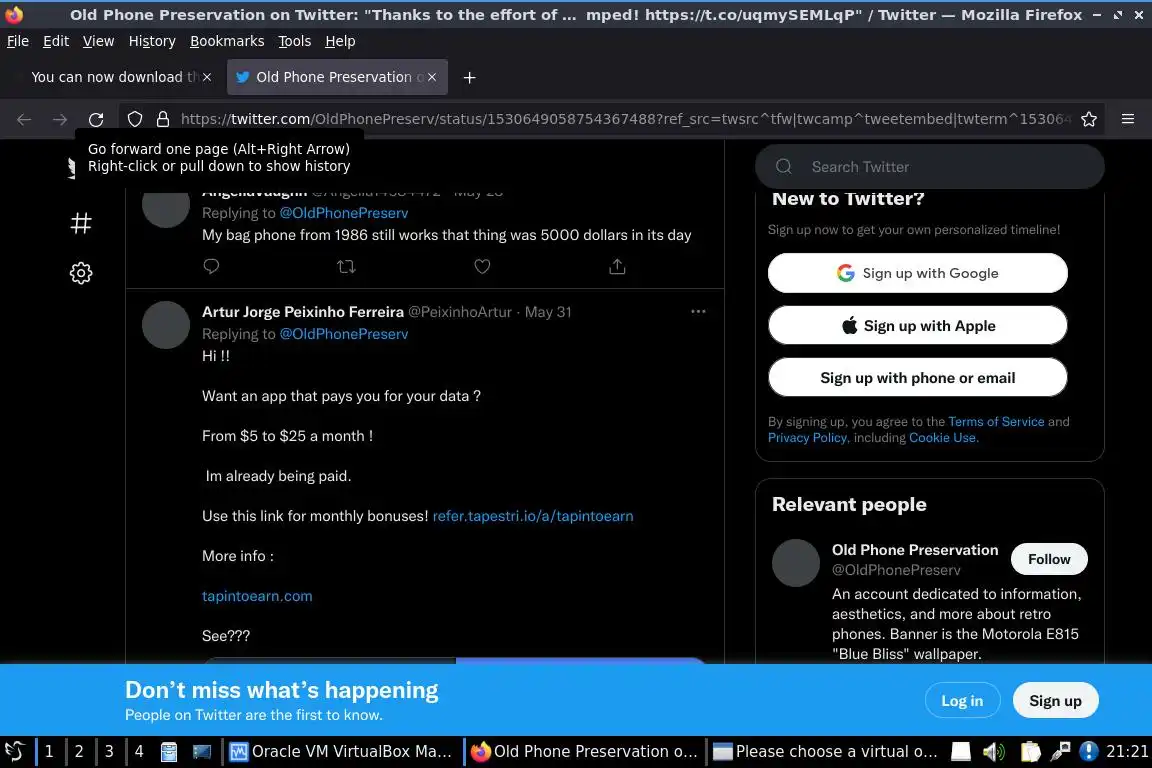
Task: Click the notification info tray icon
Action: pos(1089,751)
